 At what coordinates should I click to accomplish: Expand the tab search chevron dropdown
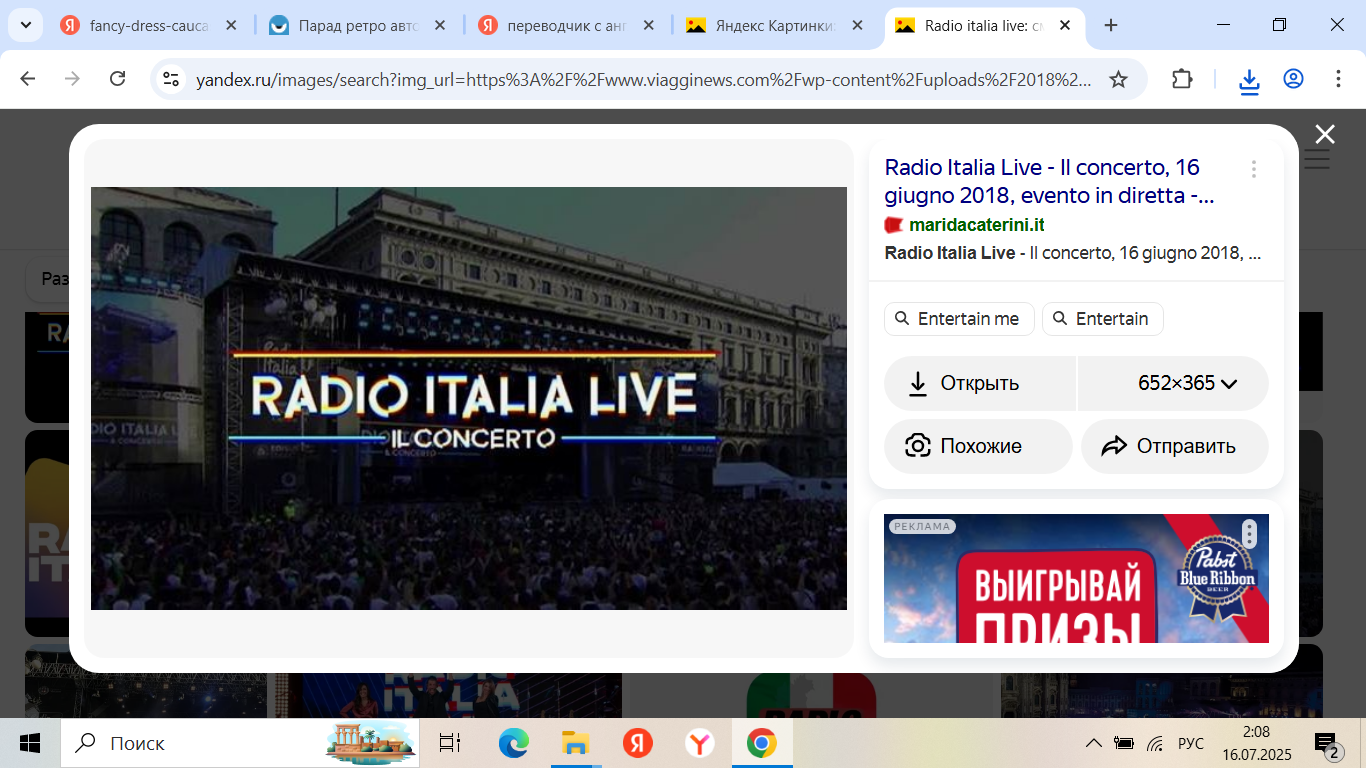24,25
